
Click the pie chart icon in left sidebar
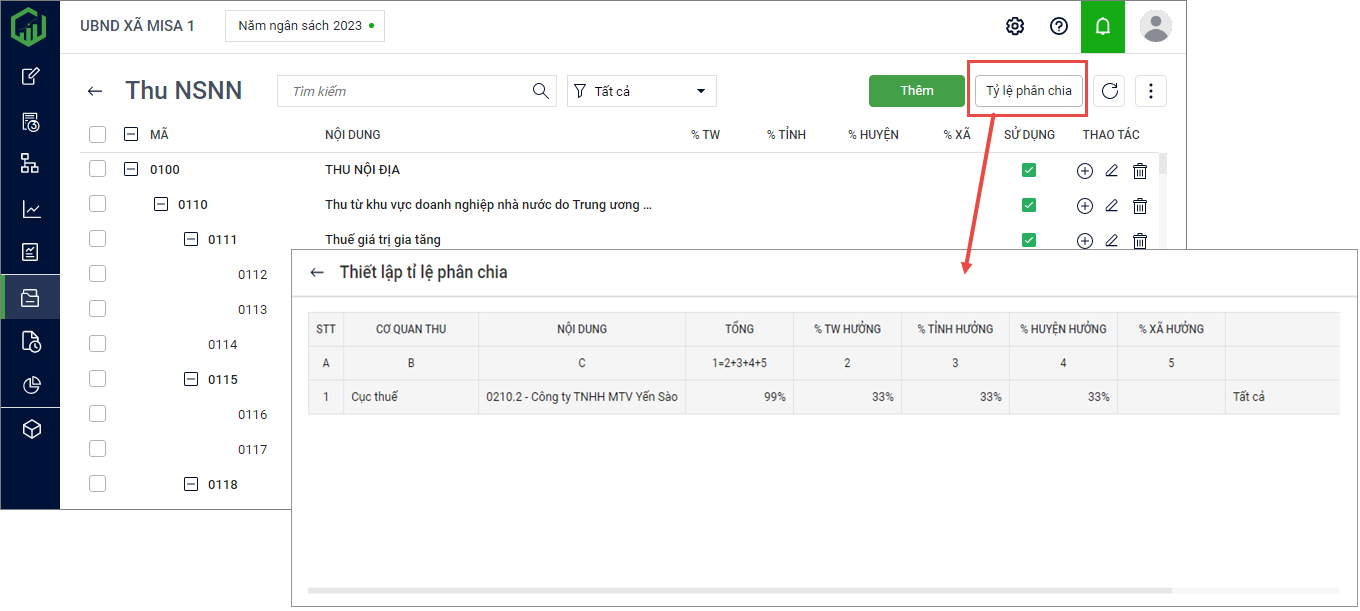[x=31, y=385]
